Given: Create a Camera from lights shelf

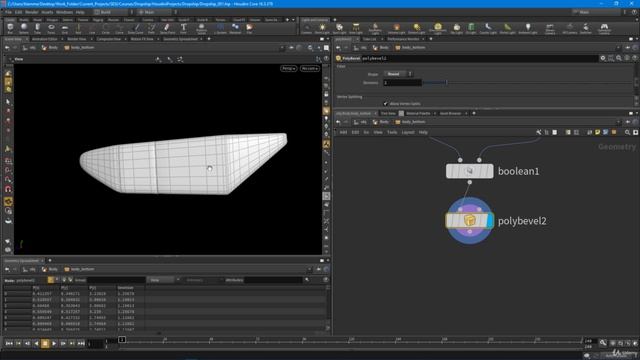Looking at the screenshot, I should [307, 29].
